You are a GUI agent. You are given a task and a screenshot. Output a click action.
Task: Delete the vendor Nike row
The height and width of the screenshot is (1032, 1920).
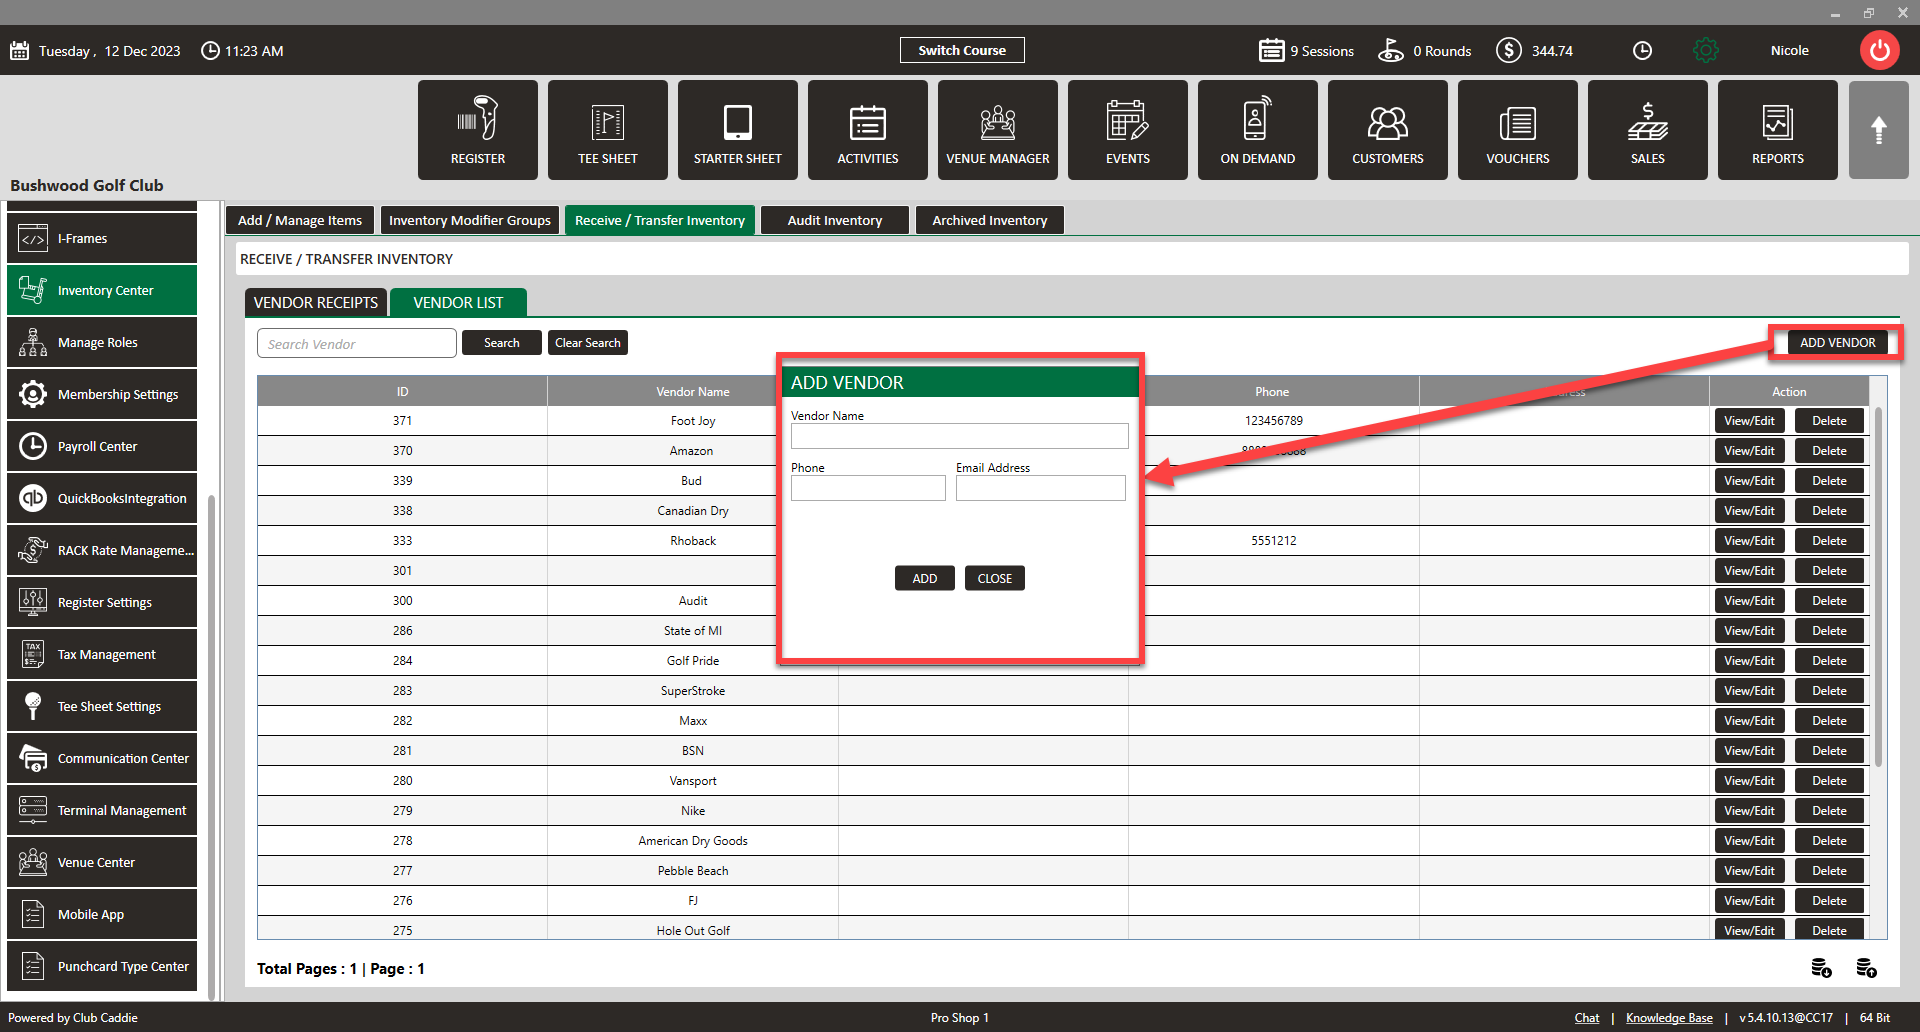pos(1829,811)
